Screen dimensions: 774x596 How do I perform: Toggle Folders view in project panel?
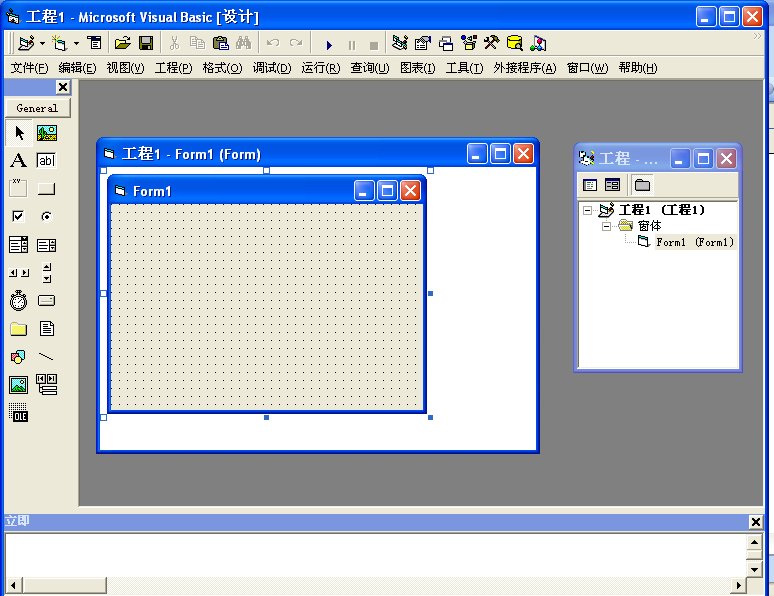pos(642,185)
